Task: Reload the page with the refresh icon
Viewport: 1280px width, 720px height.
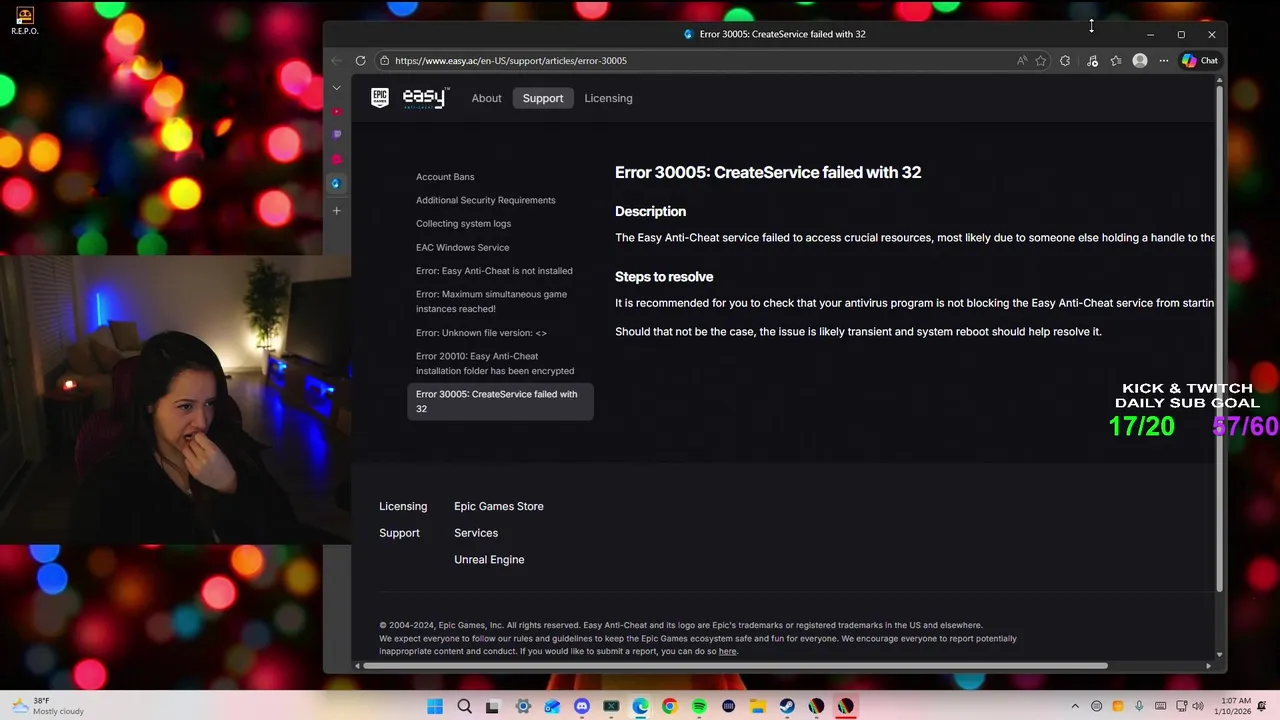Action: [361, 60]
